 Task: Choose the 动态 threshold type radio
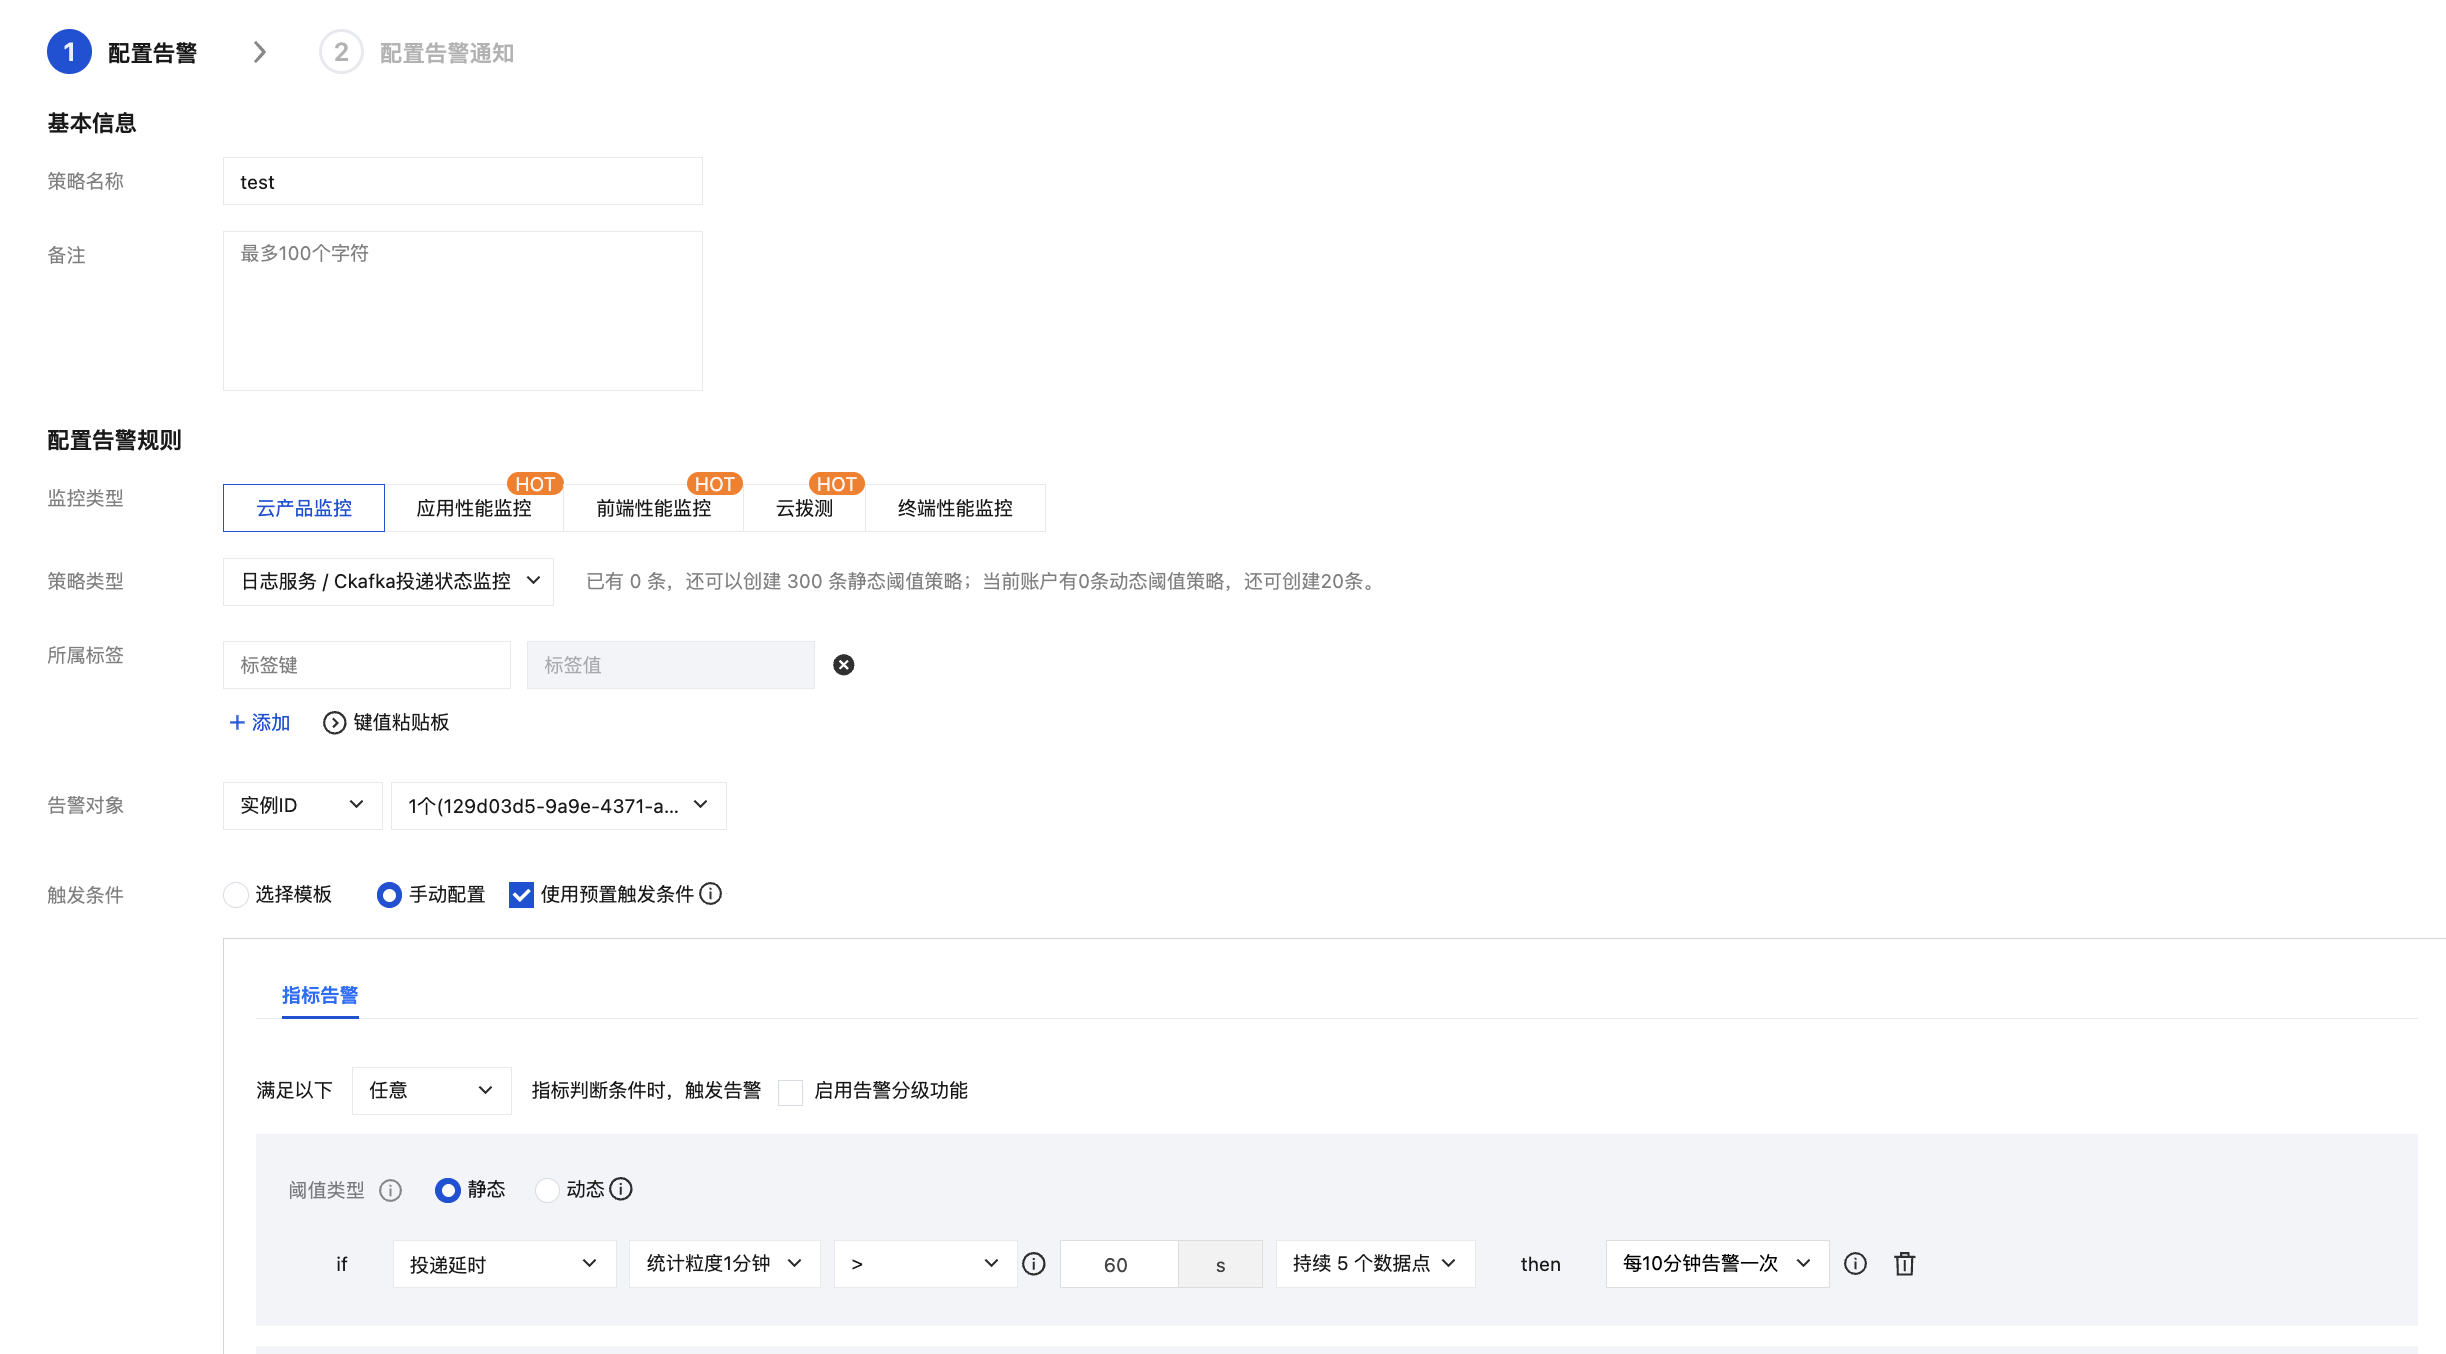547,1190
